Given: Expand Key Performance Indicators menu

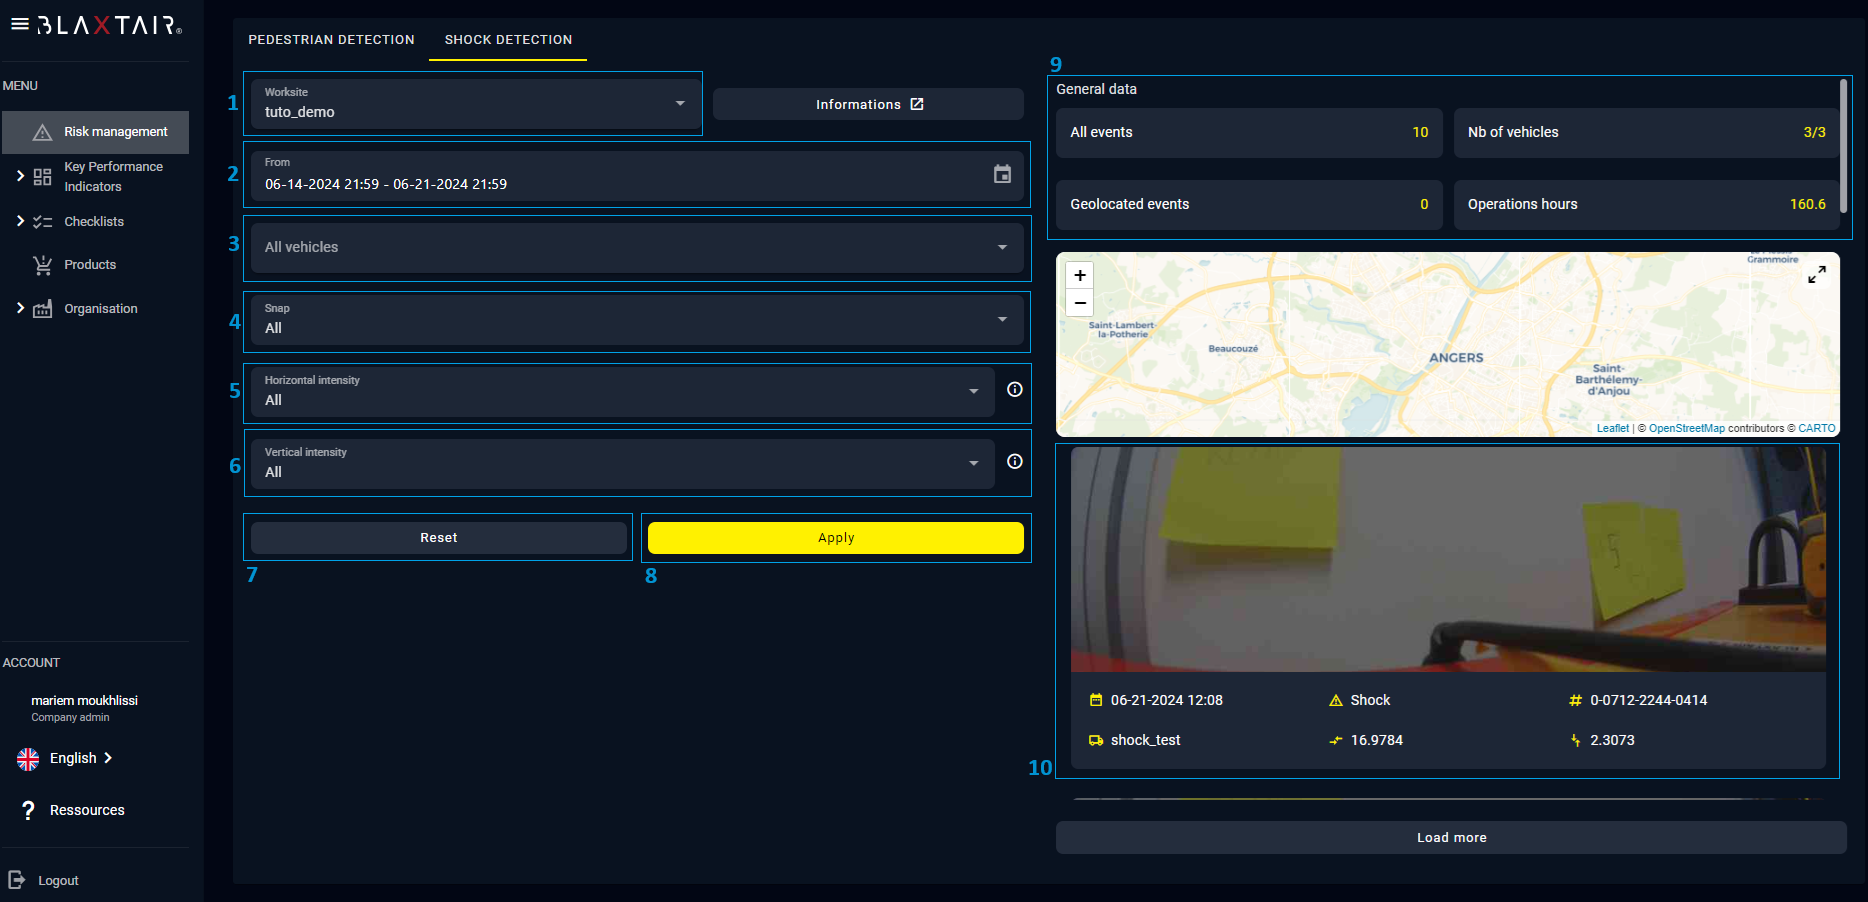Looking at the screenshot, I should (20, 176).
